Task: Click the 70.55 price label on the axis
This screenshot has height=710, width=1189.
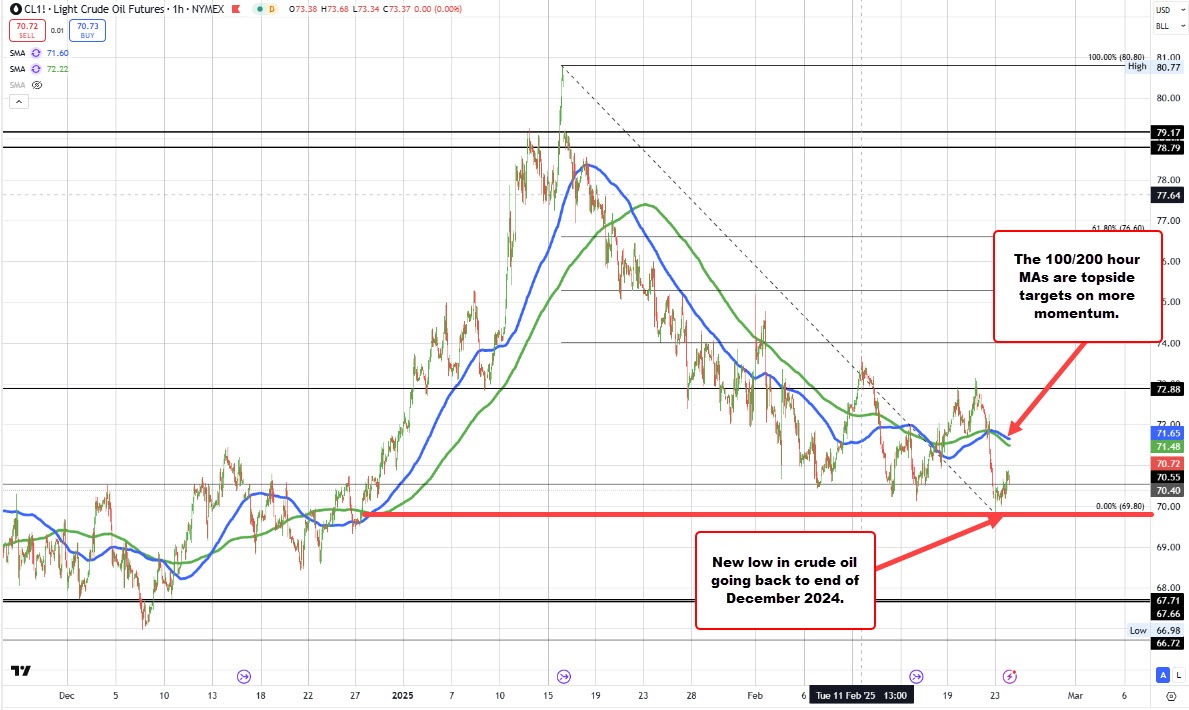Action: (x=1168, y=477)
